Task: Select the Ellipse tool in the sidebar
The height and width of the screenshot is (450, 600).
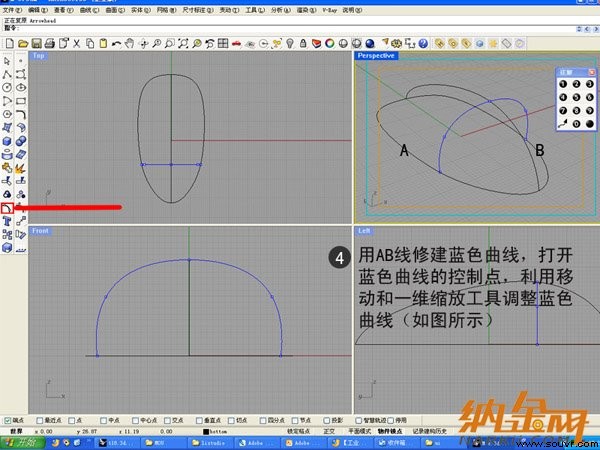Action: click(21, 88)
